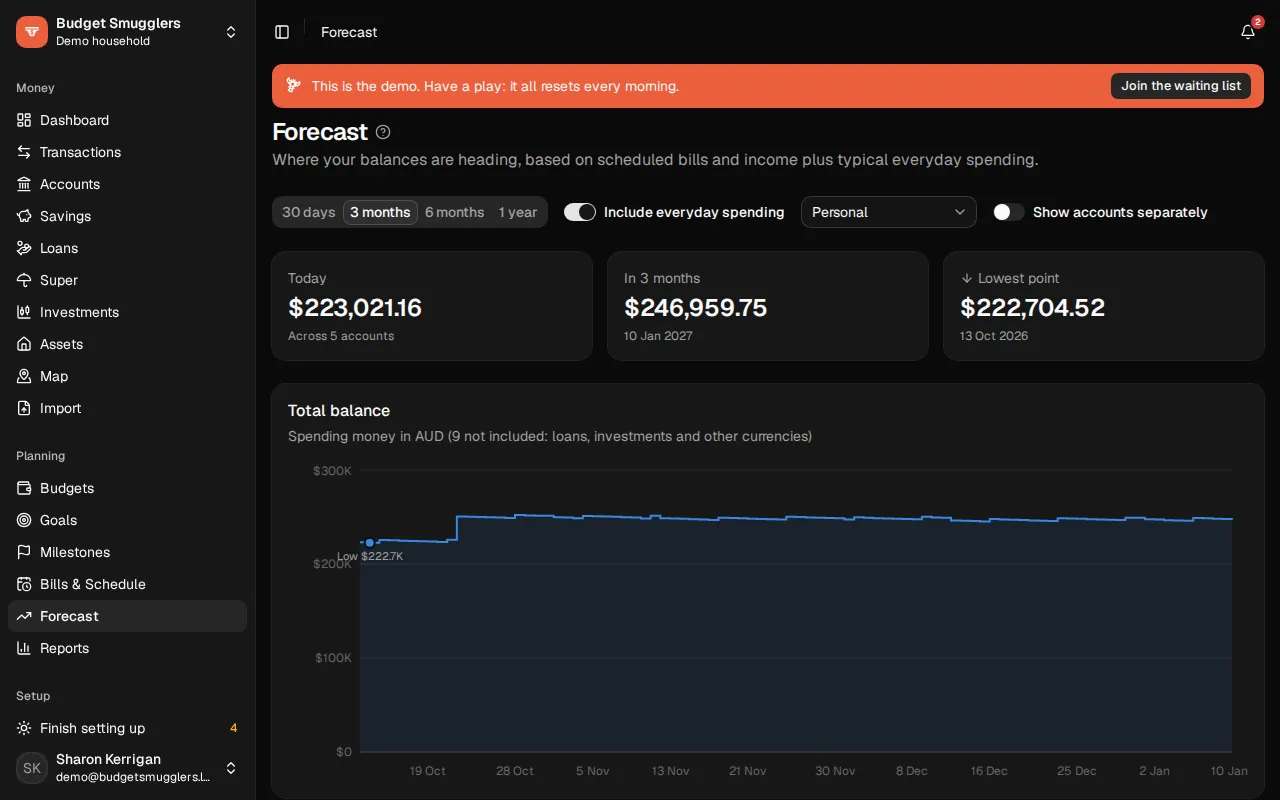Select the 30 days range tab
The image size is (1280, 800).
click(x=309, y=212)
